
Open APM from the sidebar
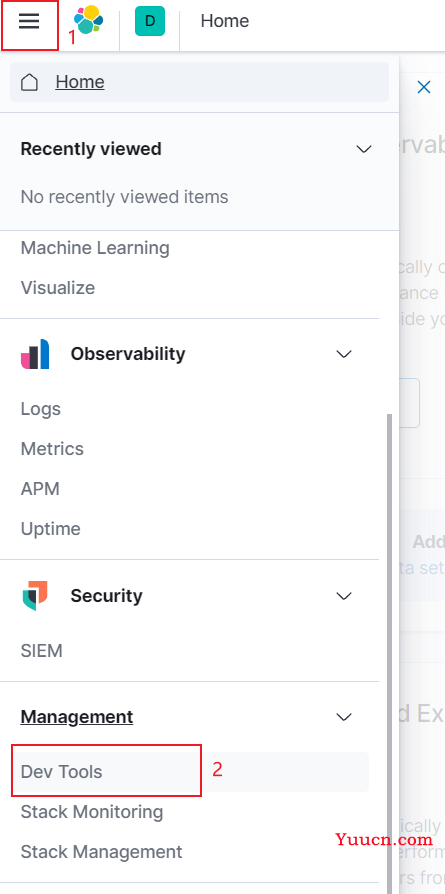coord(40,489)
